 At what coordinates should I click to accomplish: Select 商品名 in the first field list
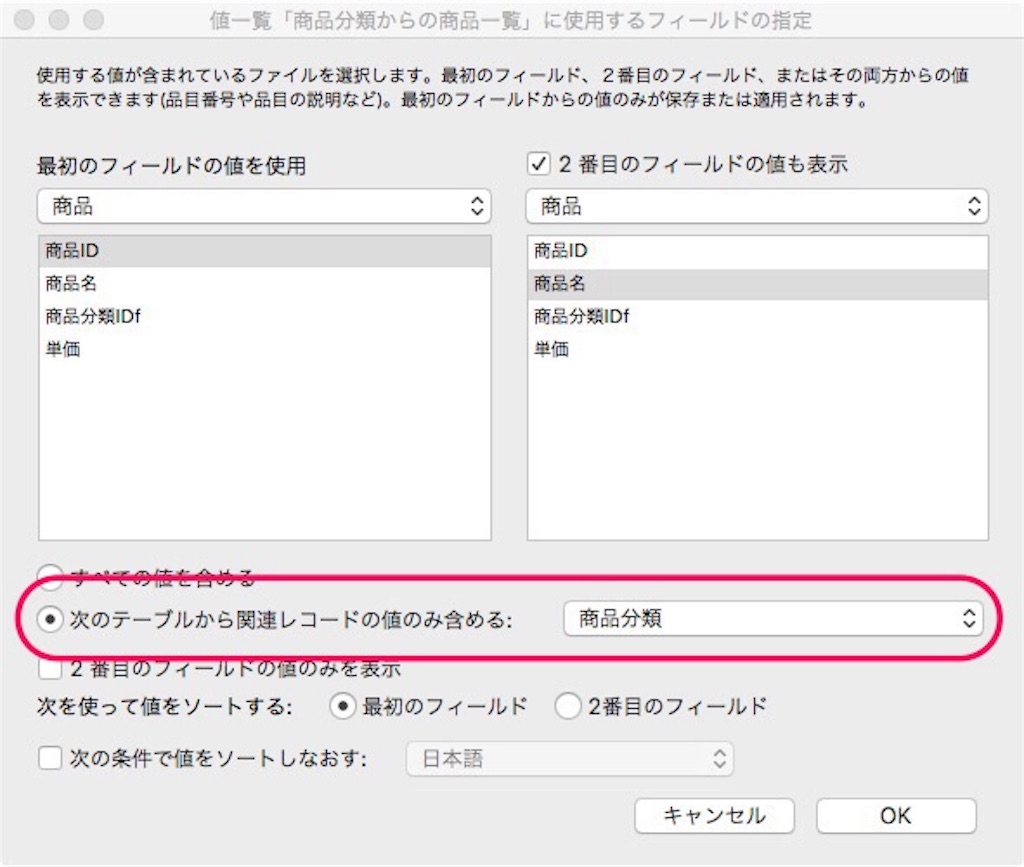264,283
